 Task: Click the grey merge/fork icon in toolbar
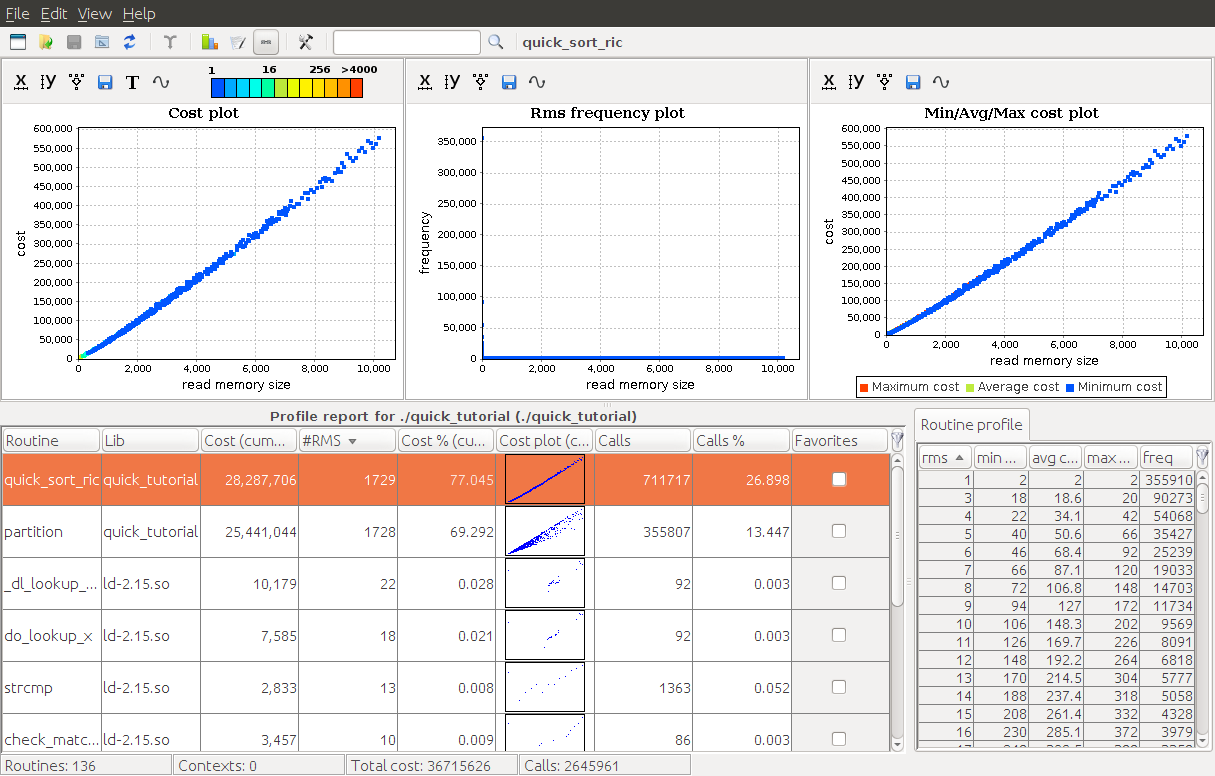(171, 42)
